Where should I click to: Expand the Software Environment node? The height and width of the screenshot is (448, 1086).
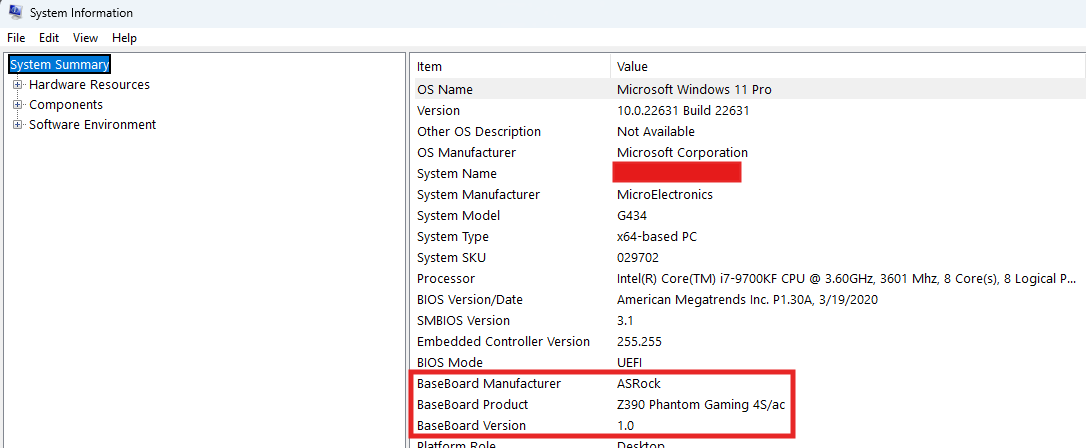pos(17,125)
